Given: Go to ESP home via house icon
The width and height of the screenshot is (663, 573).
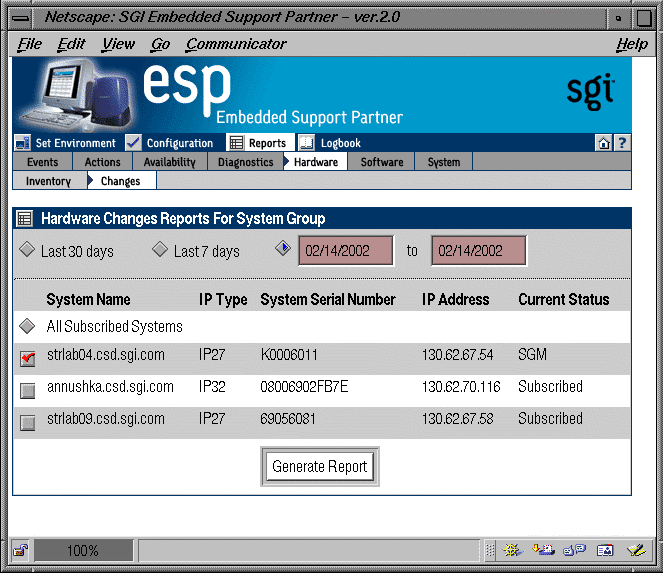Looking at the screenshot, I should (603, 143).
